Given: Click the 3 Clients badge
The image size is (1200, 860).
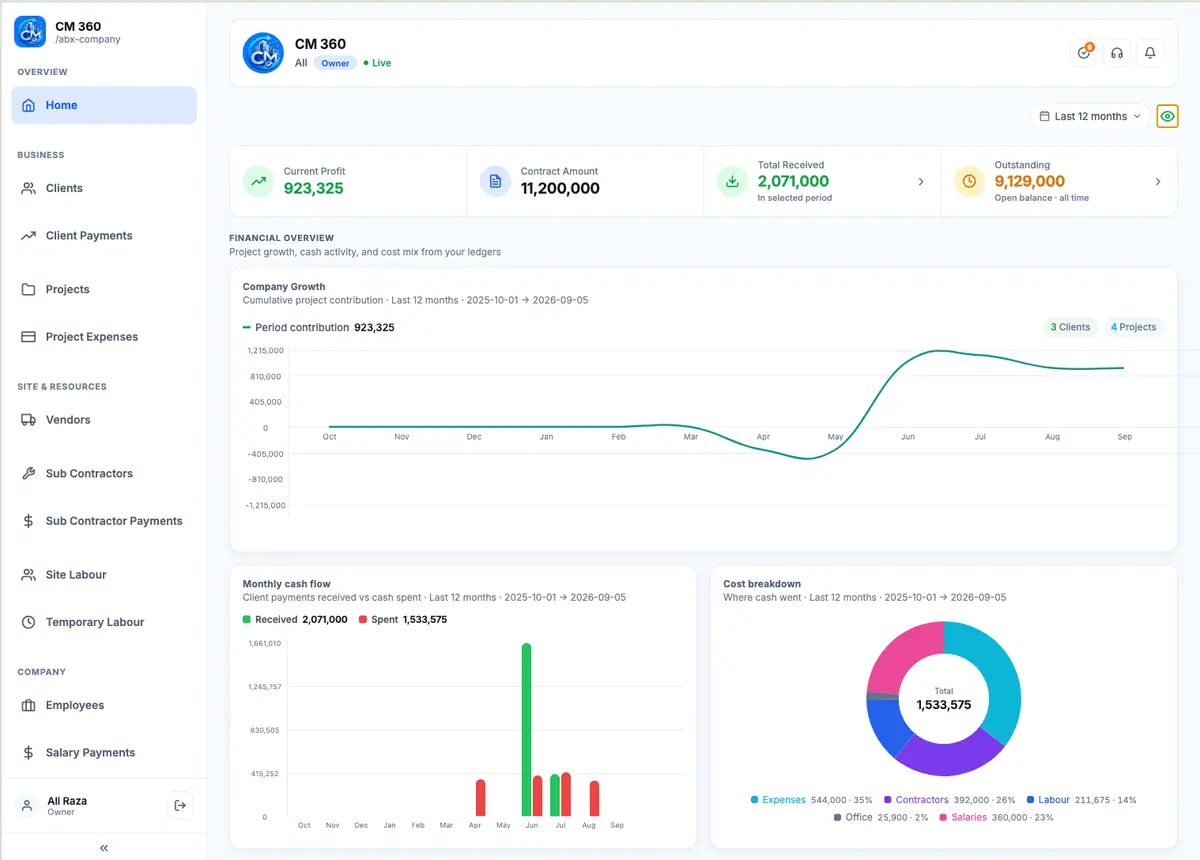Looking at the screenshot, I should coord(1070,327).
